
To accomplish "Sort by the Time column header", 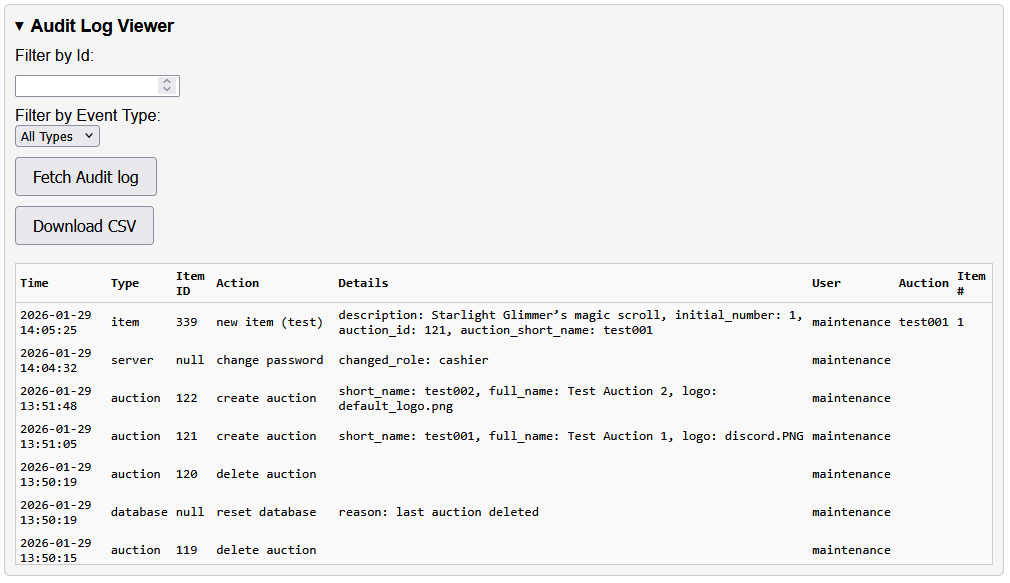I will [x=33, y=283].
